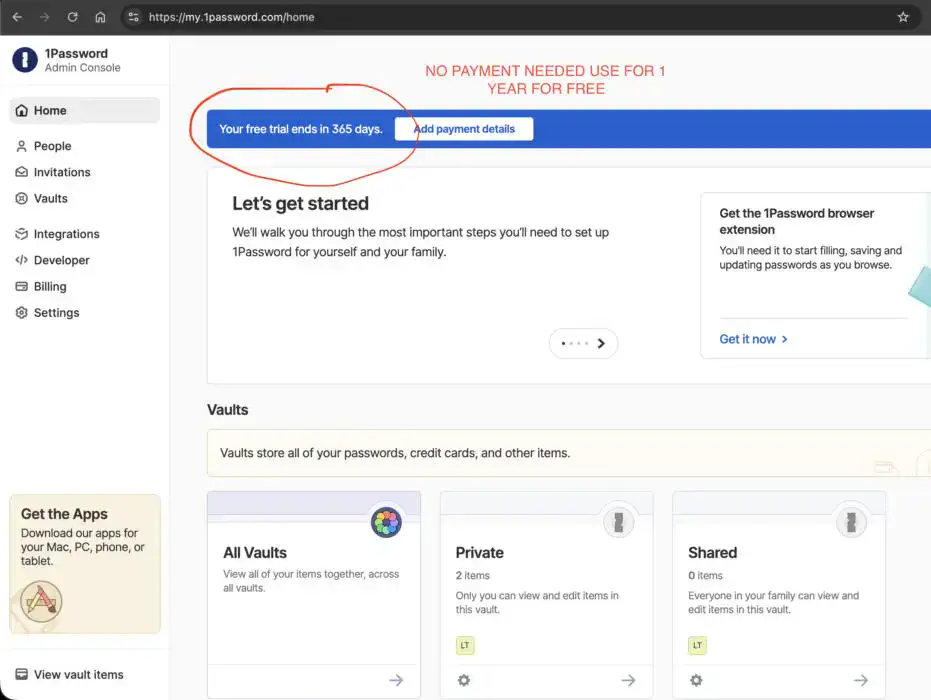View site information icon in address bar
The width and height of the screenshot is (931, 700).
tap(134, 17)
